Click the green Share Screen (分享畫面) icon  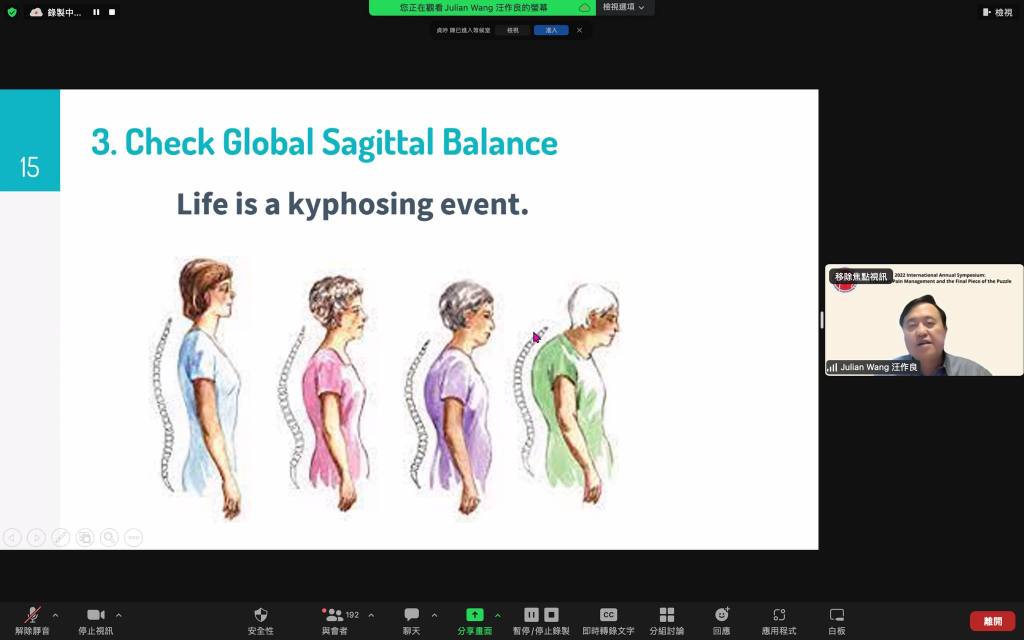(x=475, y=615)
